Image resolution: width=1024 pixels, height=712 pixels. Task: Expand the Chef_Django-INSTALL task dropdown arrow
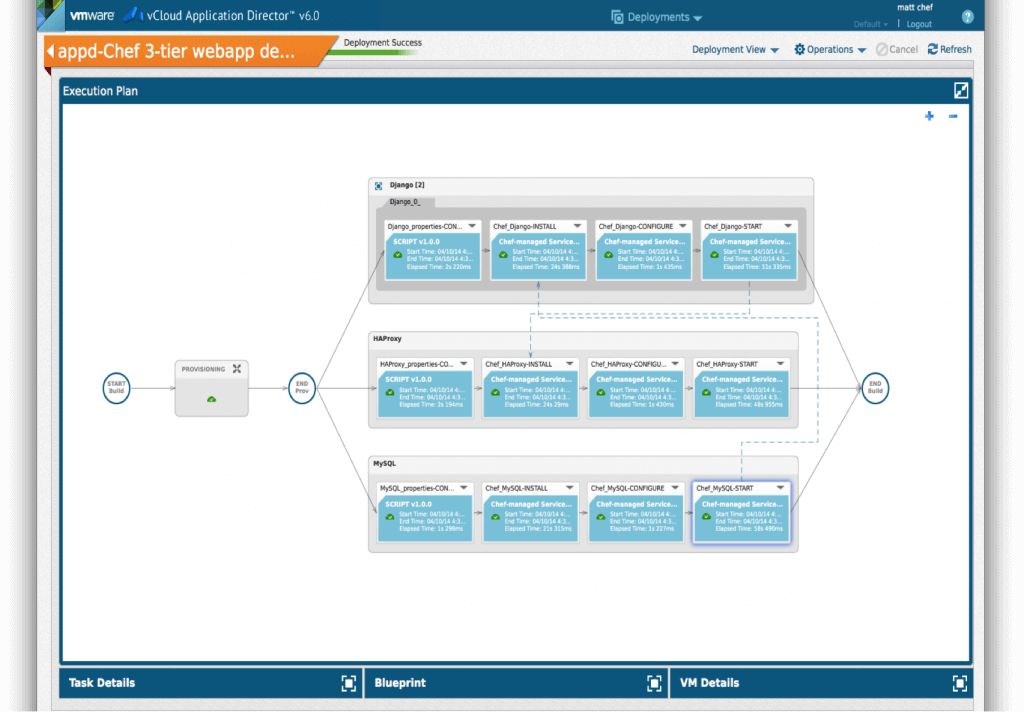click(577, 226)
